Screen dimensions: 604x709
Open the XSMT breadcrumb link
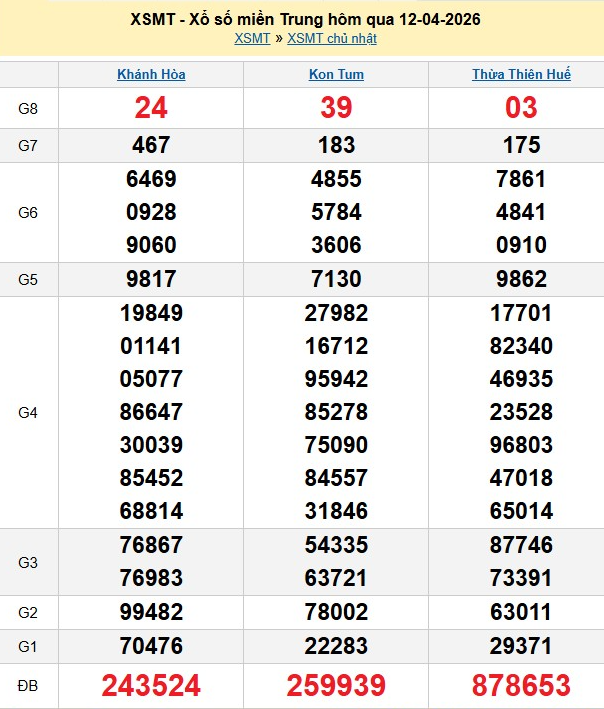click(x=252, y=39)
